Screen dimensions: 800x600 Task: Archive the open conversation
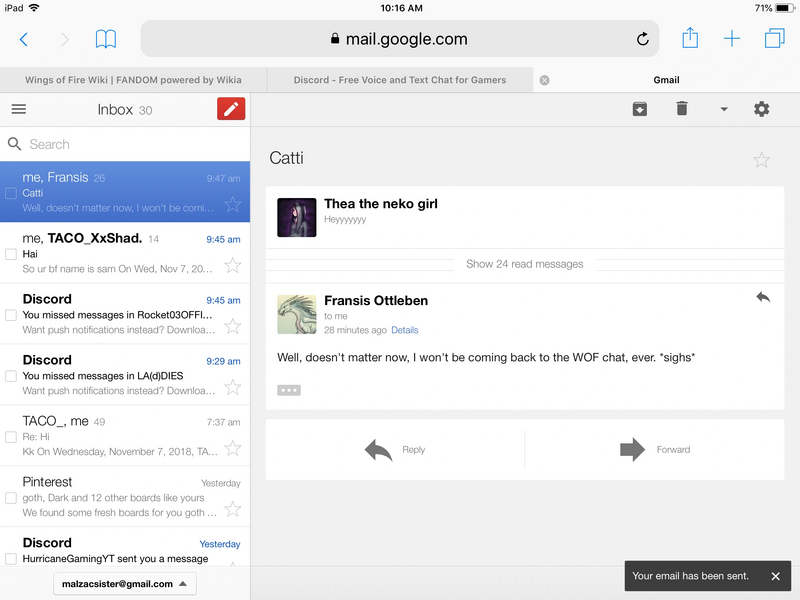click(x=640, y=109)
